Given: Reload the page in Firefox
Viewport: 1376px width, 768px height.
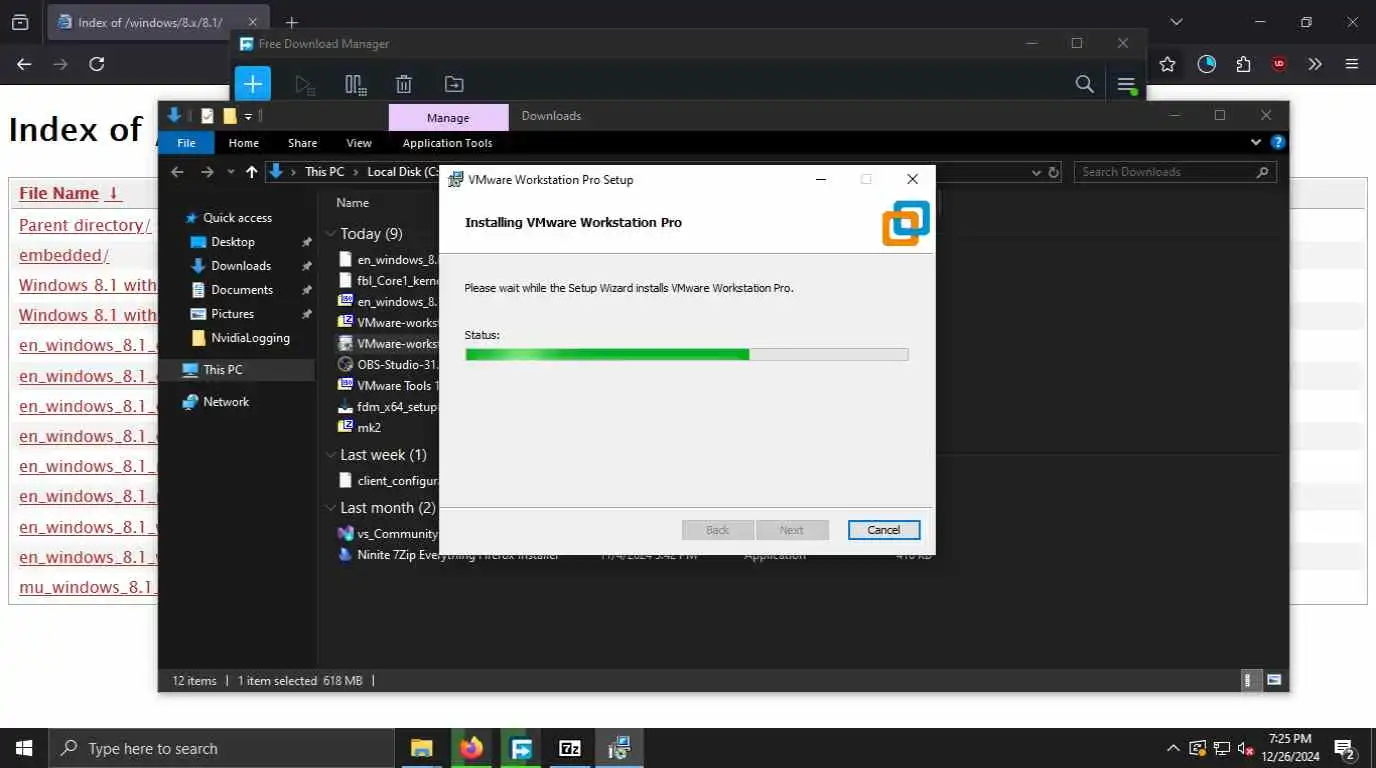Looking at the screenshot, I should pyautogui.click(x=97, y=64).
